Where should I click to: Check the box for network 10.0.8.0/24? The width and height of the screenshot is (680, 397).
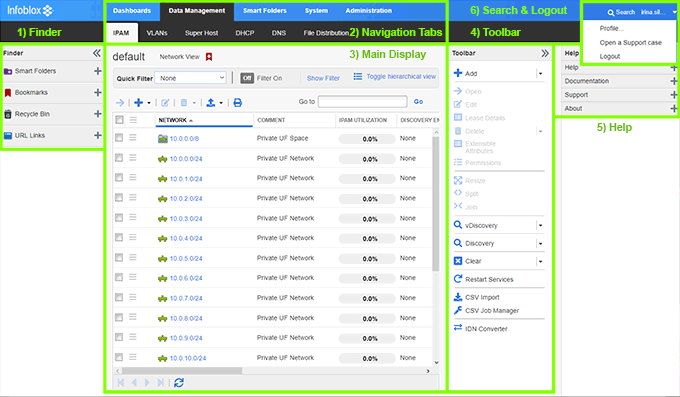coord(119,317)
